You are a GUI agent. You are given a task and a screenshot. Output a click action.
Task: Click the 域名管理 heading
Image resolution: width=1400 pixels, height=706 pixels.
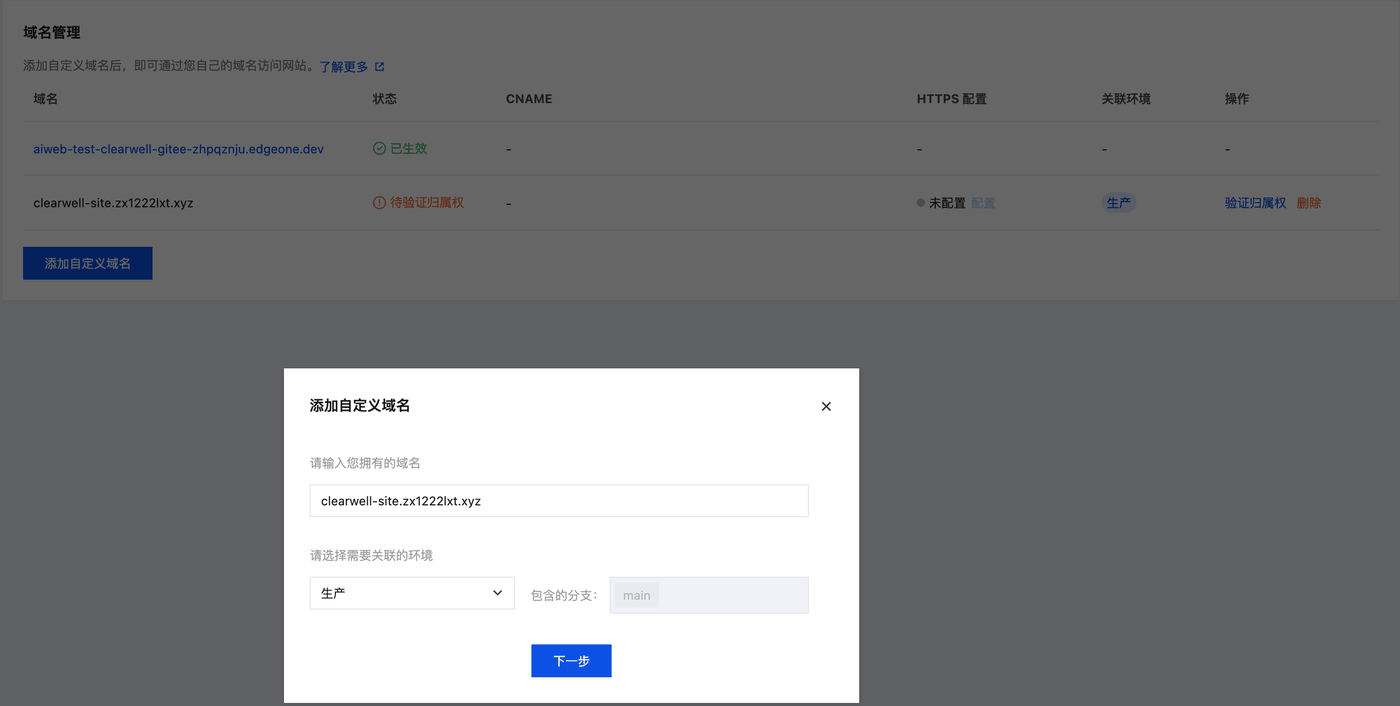tap(52, 33)
